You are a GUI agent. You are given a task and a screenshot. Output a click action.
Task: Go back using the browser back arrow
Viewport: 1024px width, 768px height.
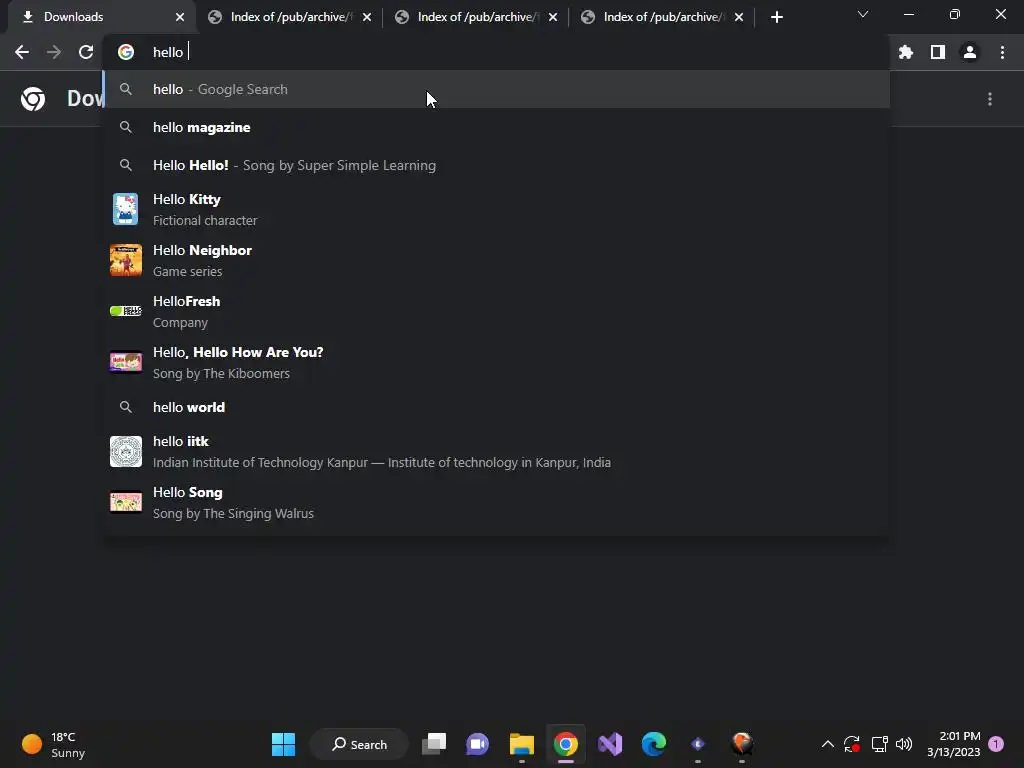pyautogui.click(x=22, y=52)
